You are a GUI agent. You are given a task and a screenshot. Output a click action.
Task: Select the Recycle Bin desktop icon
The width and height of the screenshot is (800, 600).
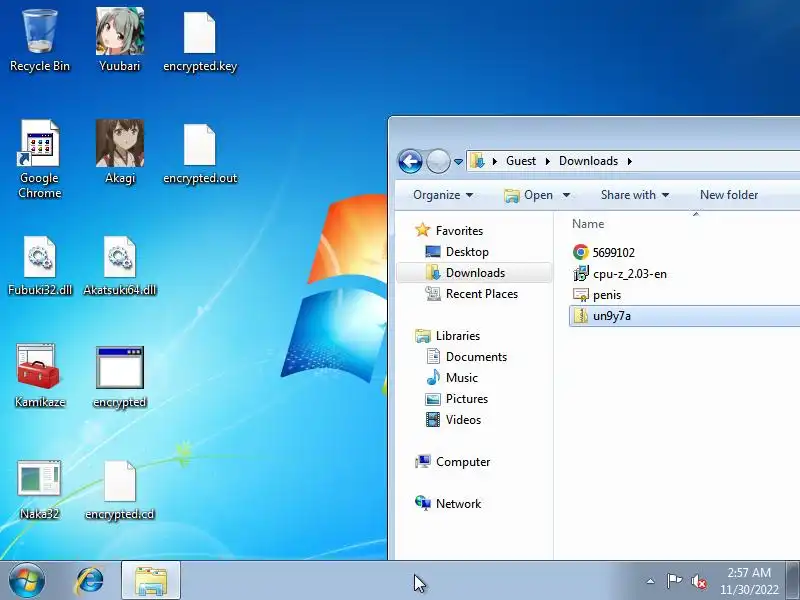40,41
